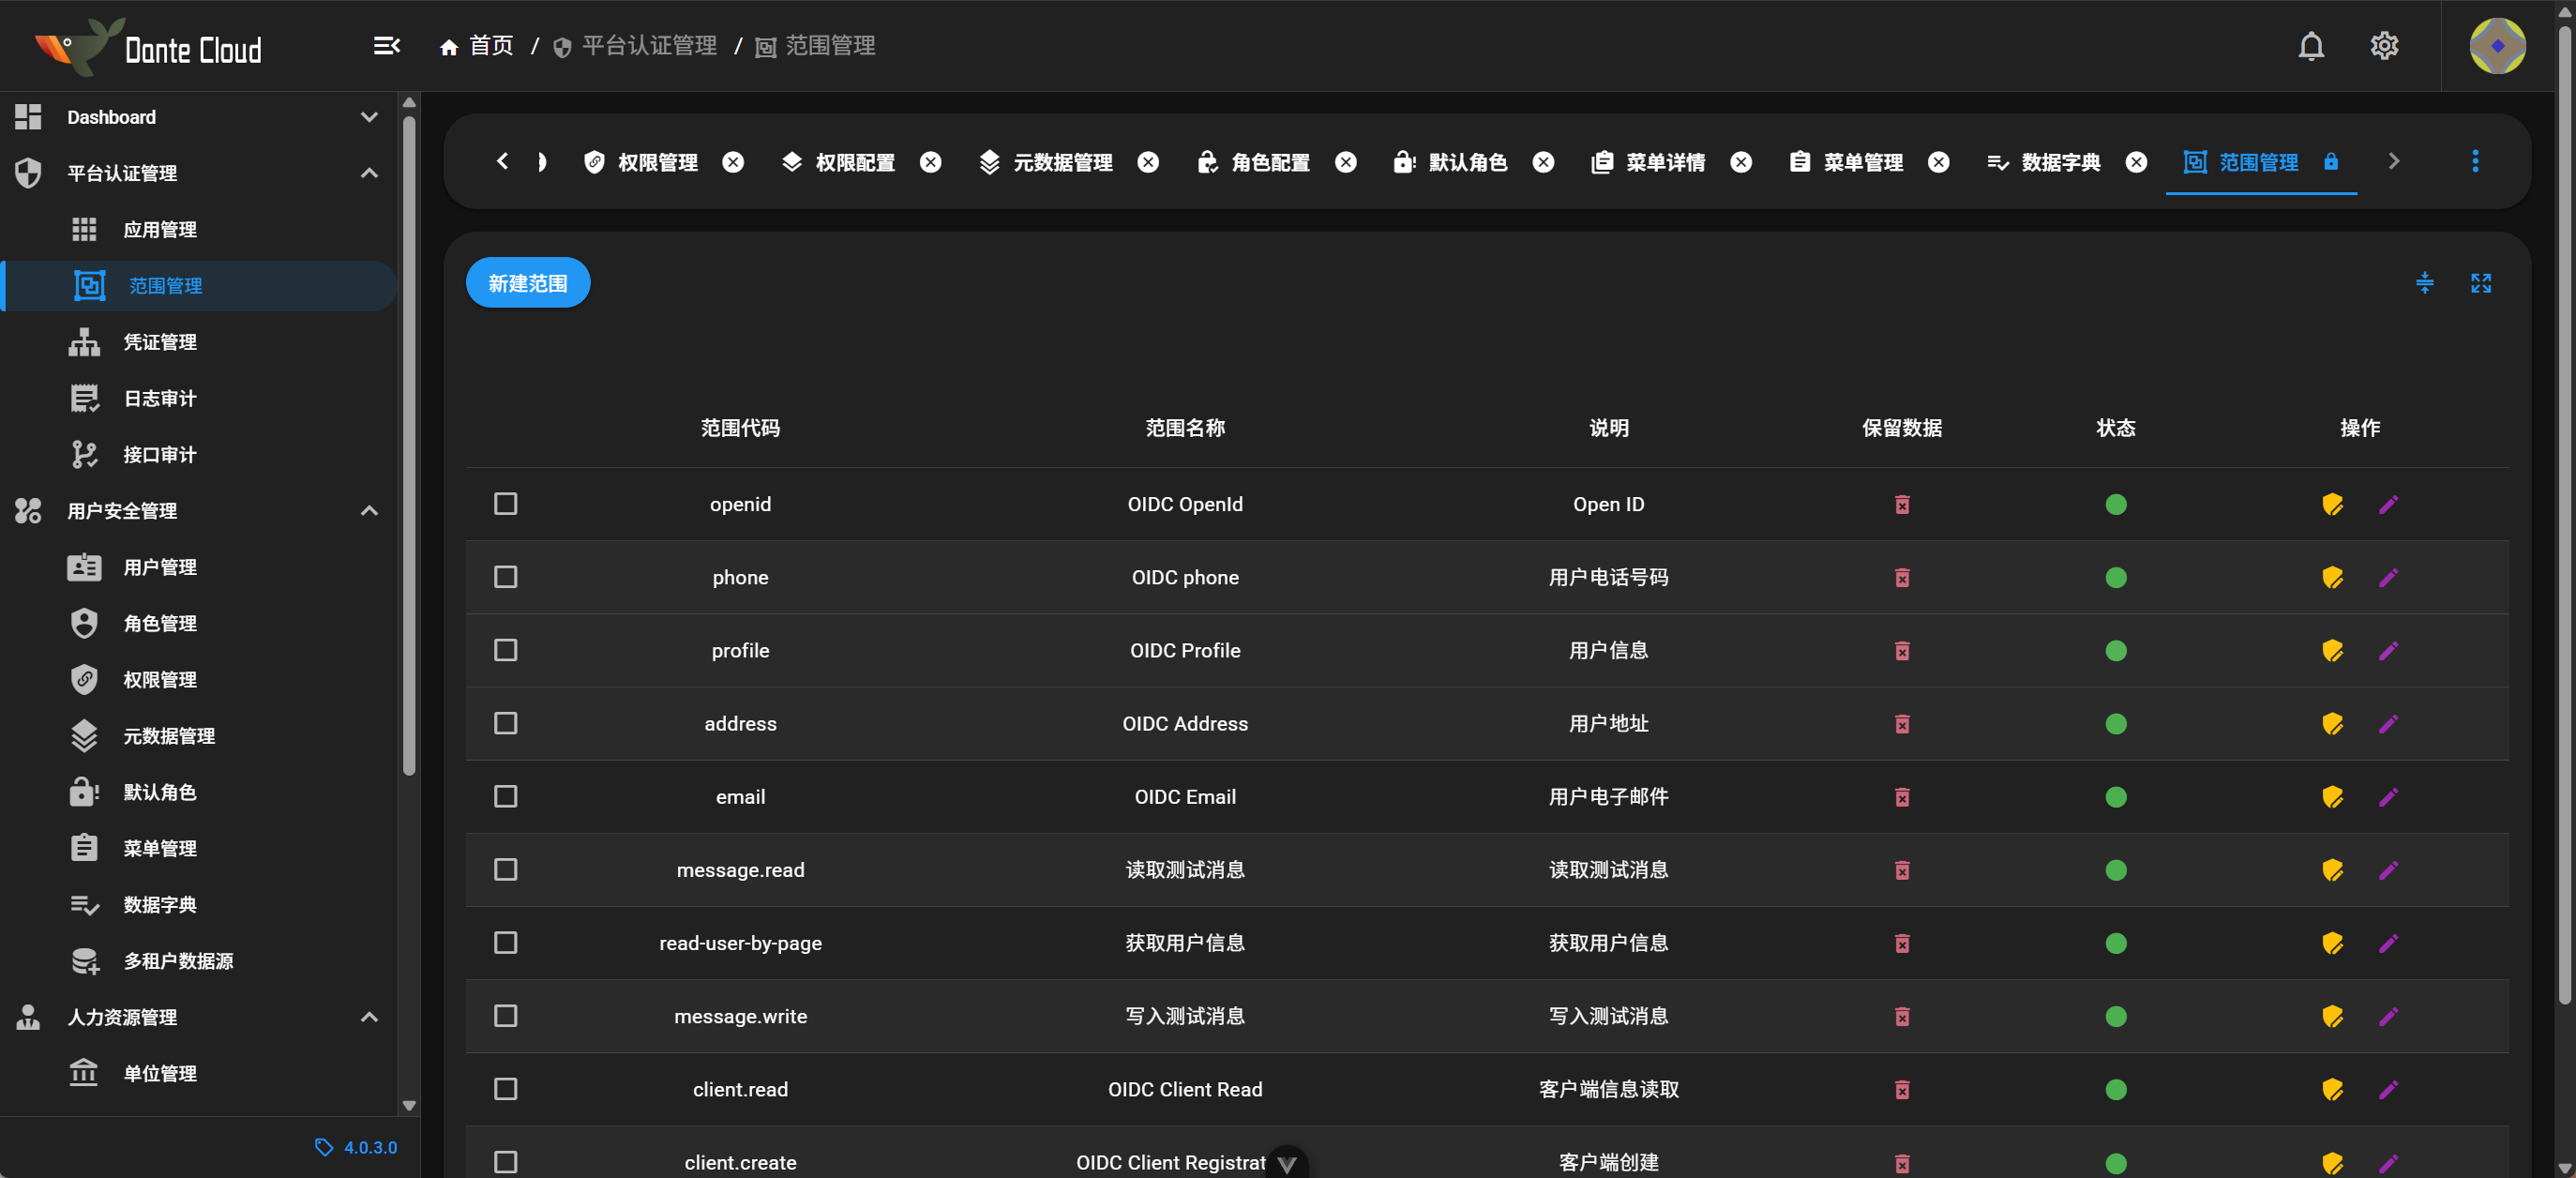The image size is (2576, 1178).
Task: Expand the Dashboard sidebar section
Action: 369,117
